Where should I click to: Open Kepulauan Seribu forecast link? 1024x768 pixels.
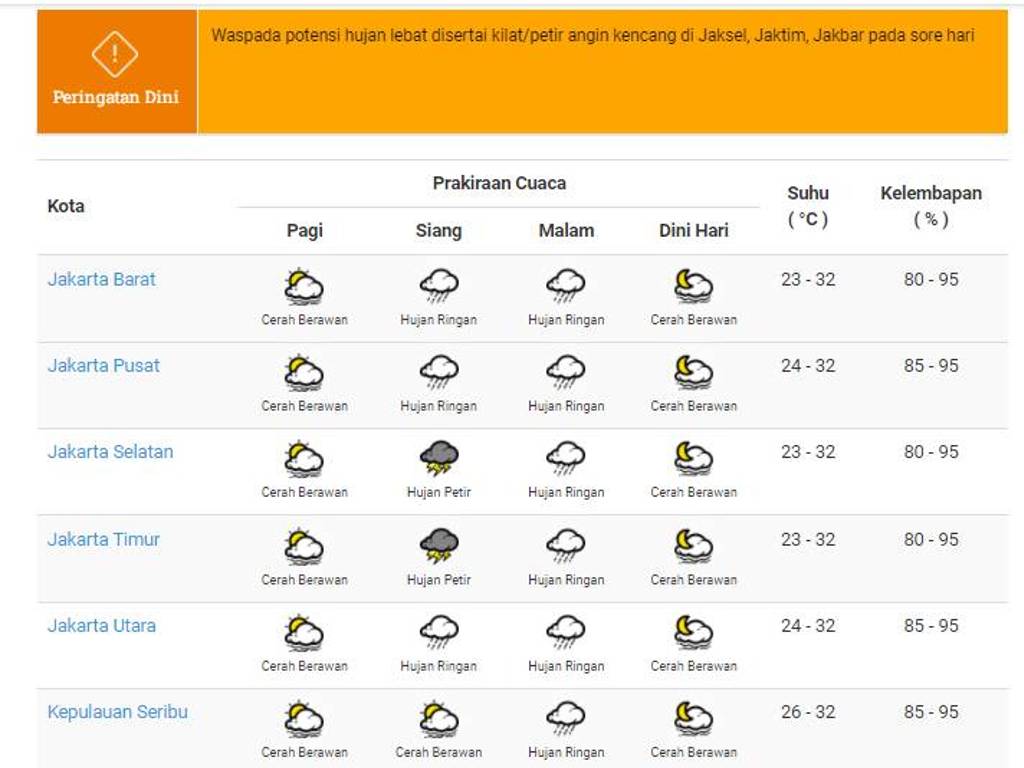[x=118, y=712]
